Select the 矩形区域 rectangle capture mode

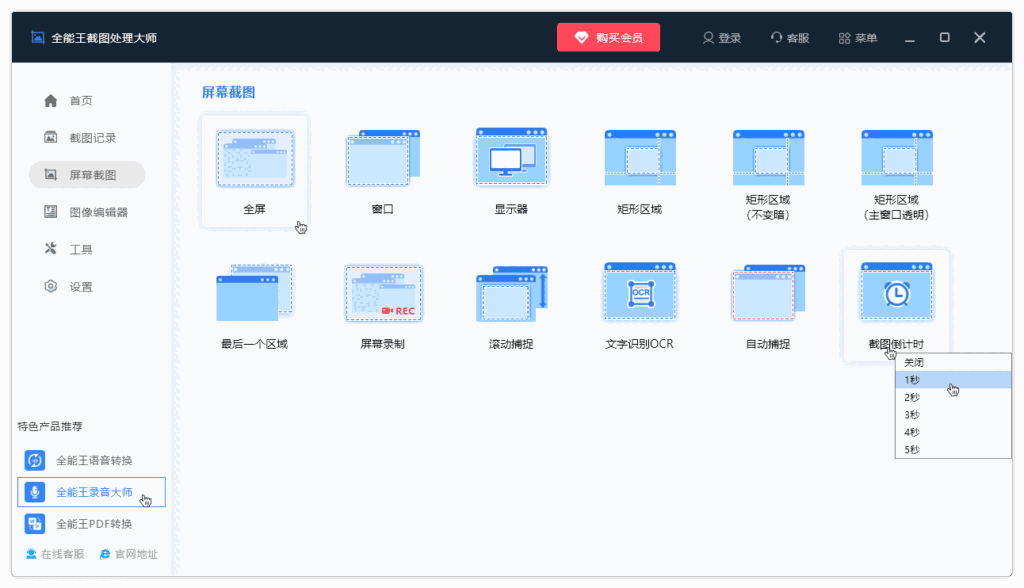(x=640, y=160)
